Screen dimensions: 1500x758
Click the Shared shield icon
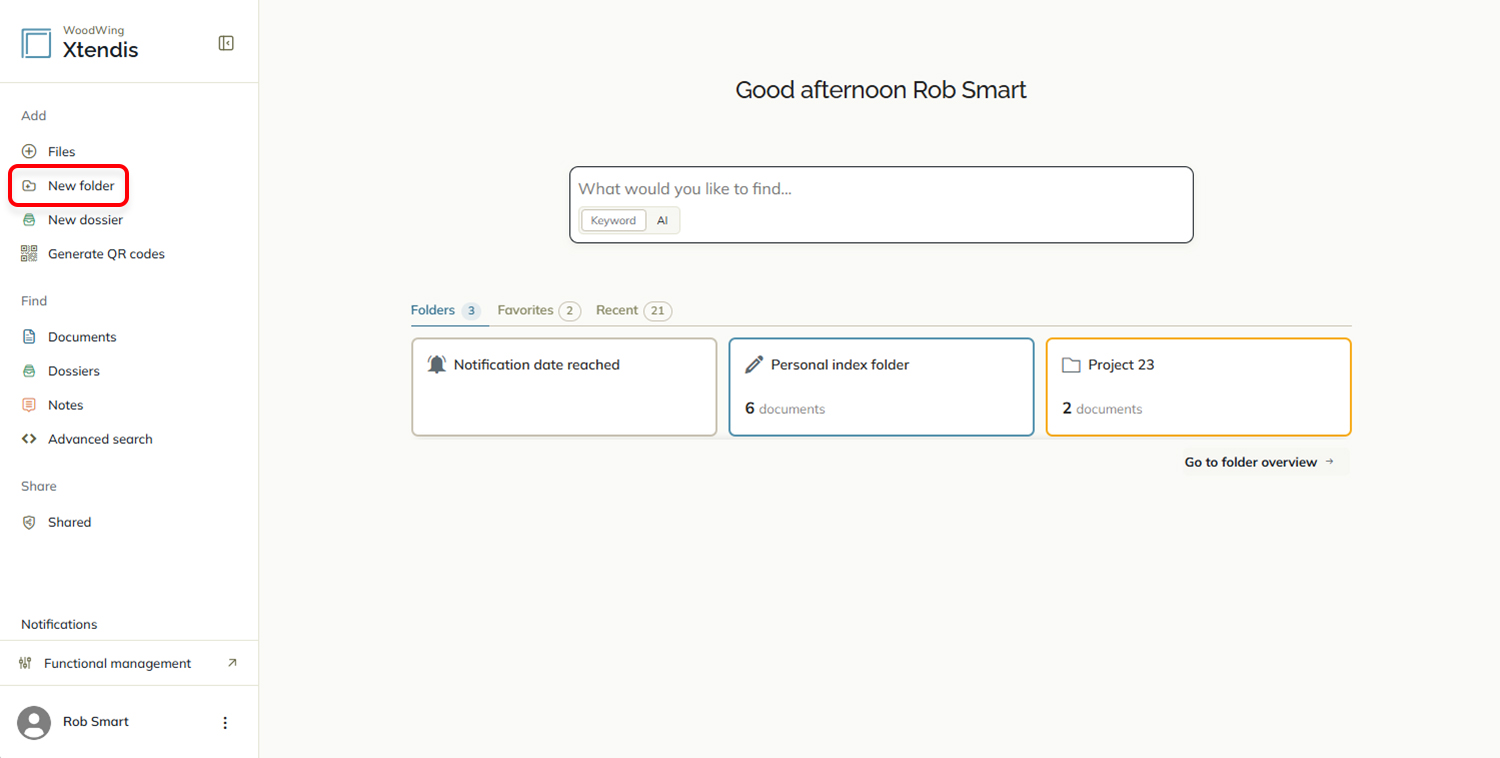(x=29, y=522)
